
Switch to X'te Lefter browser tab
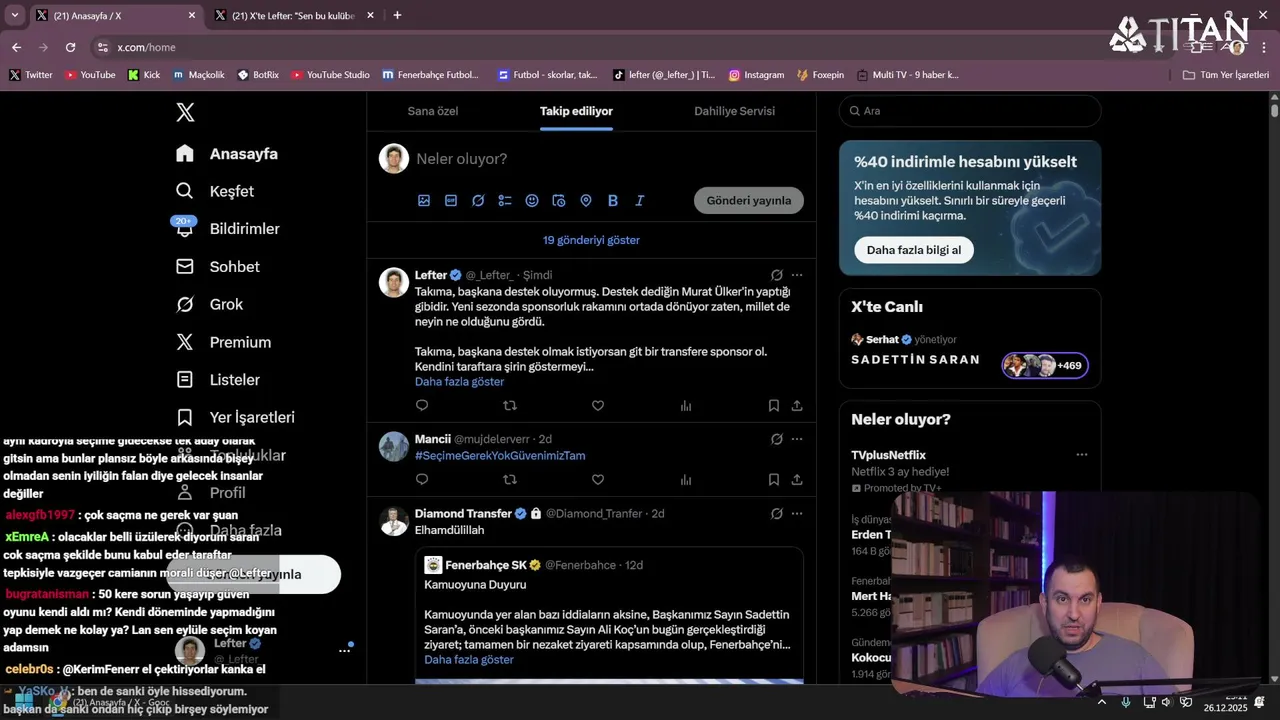click(x=293, y=16)
